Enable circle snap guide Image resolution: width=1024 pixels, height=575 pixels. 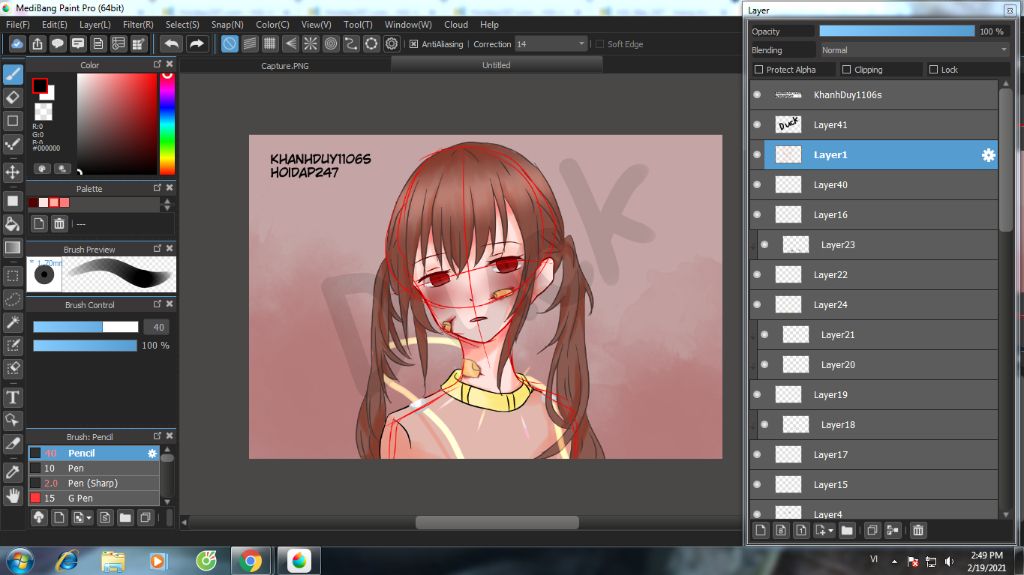[331, 44]
